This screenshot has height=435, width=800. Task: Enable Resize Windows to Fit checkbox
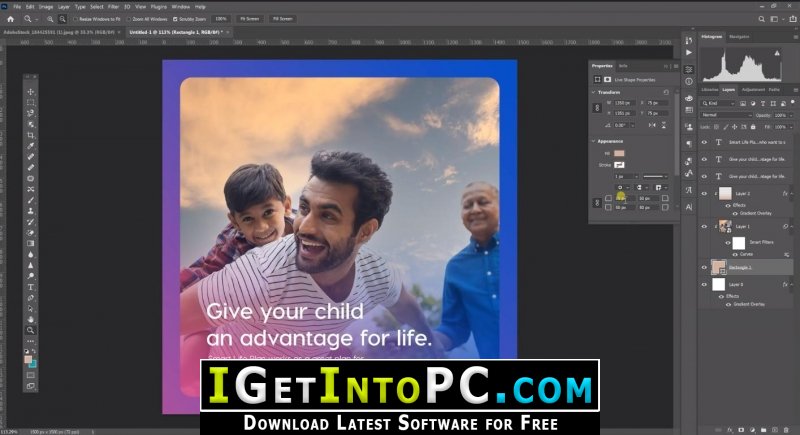click(76, 19)
